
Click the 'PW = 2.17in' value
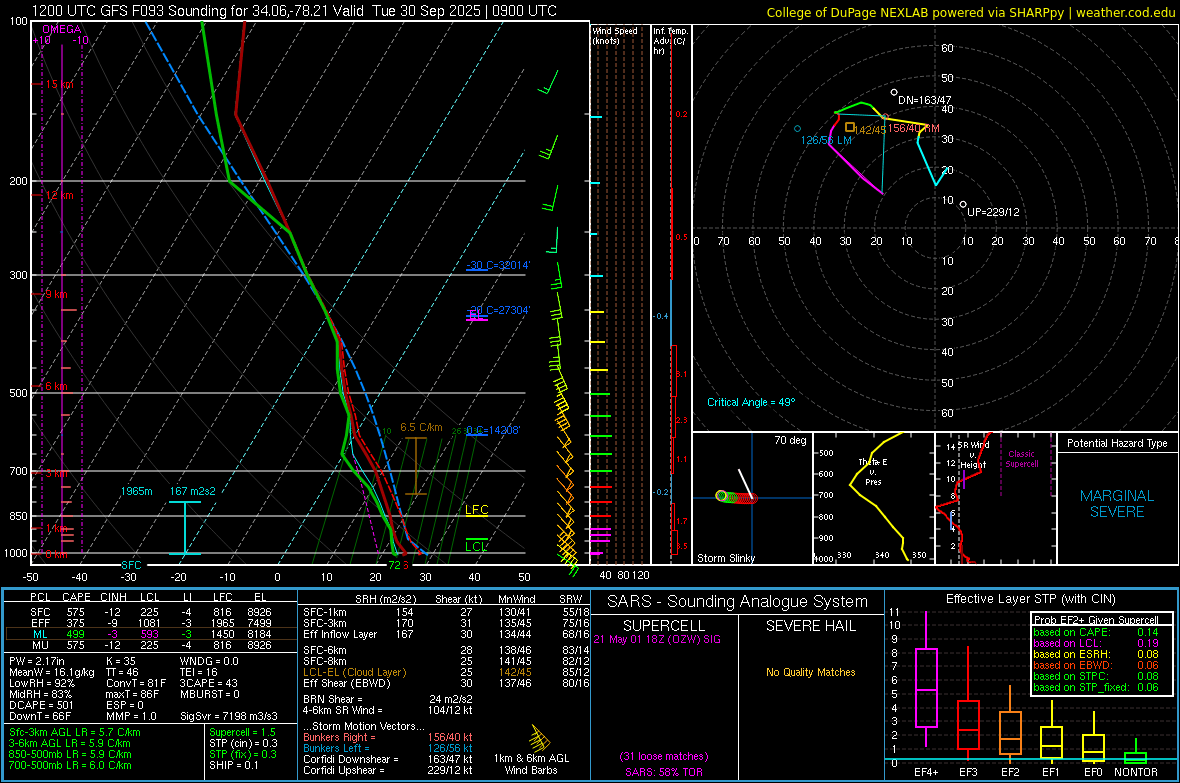(37, 661)
